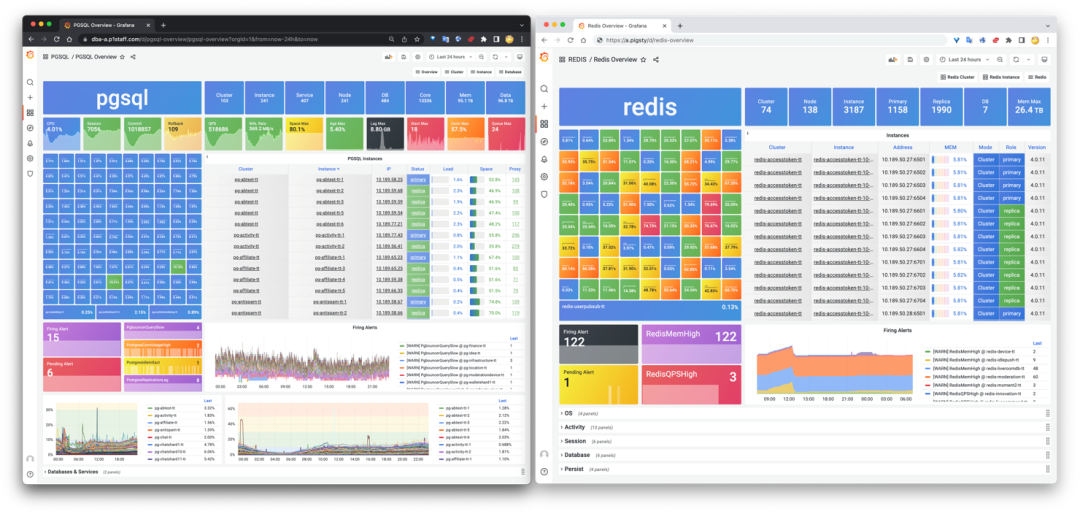Open search in PGSQL window sidebar
This screenshot has height=514, width=1080.
[x=30, y=83]
